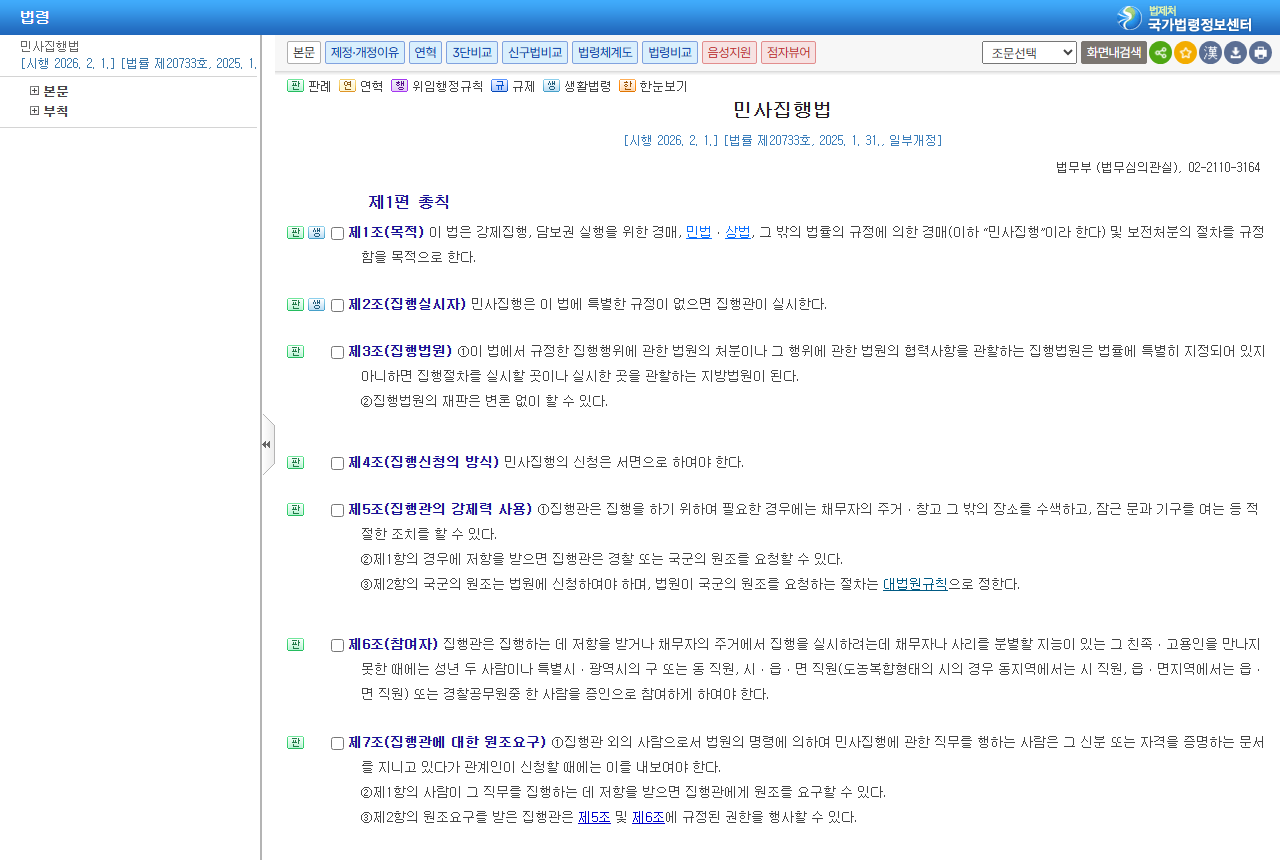1280x860 pixels.
Task: Expand 부칙 tree node plus
Action: point(34,111)
